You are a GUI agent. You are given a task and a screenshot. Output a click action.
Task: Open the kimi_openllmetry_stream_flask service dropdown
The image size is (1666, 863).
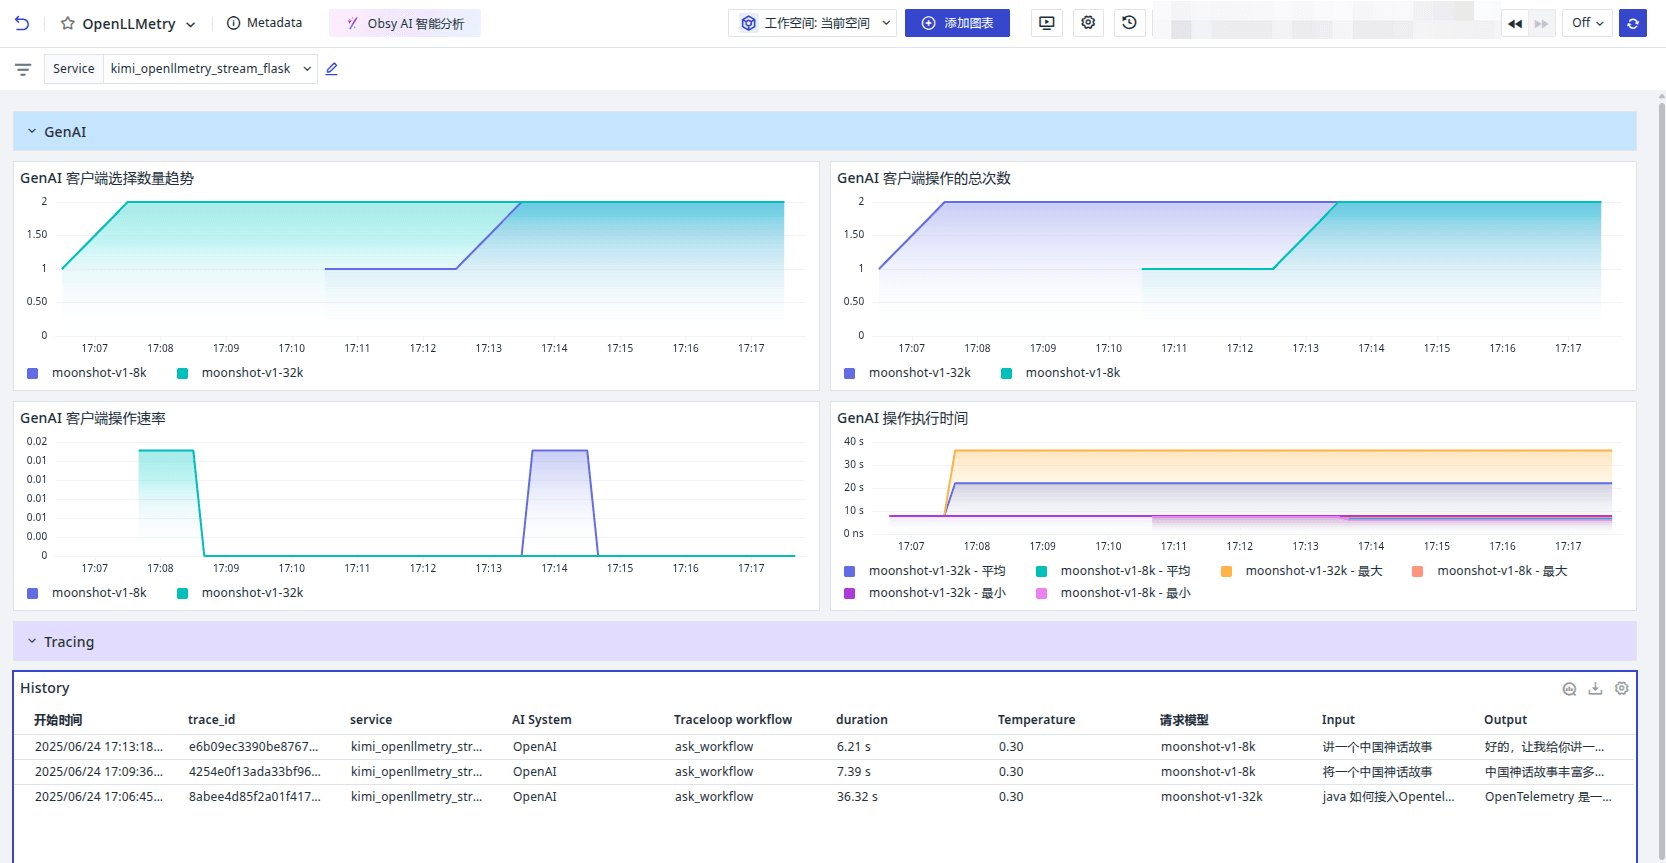[210, 69]
